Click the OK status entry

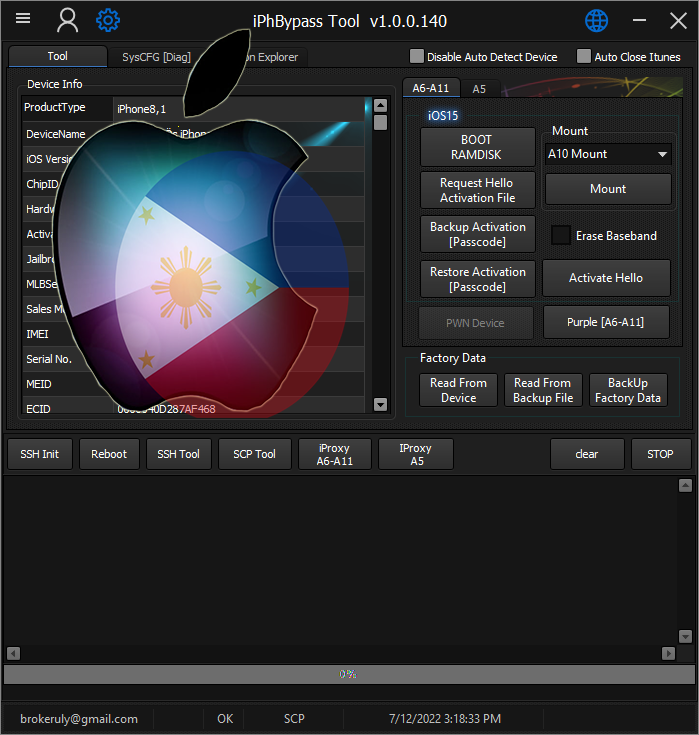click(x=225, y=719)
